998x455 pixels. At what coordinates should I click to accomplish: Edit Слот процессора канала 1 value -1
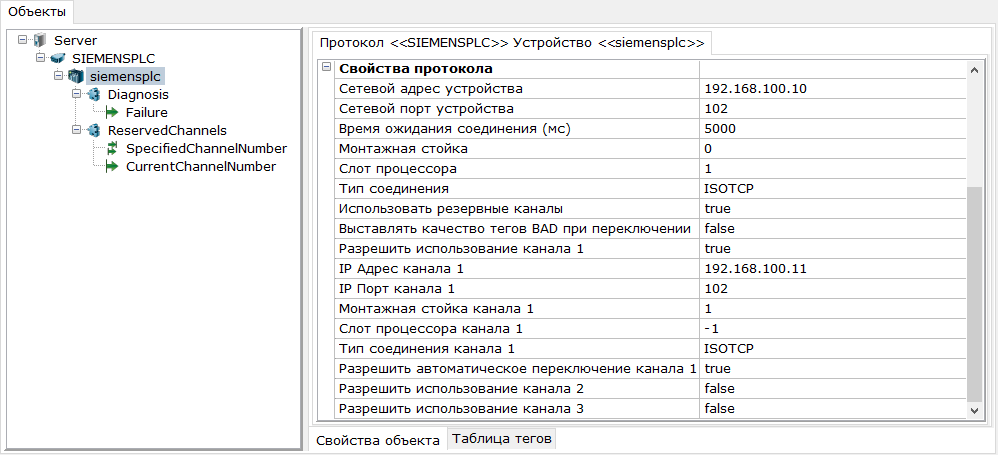click(832, 328)
